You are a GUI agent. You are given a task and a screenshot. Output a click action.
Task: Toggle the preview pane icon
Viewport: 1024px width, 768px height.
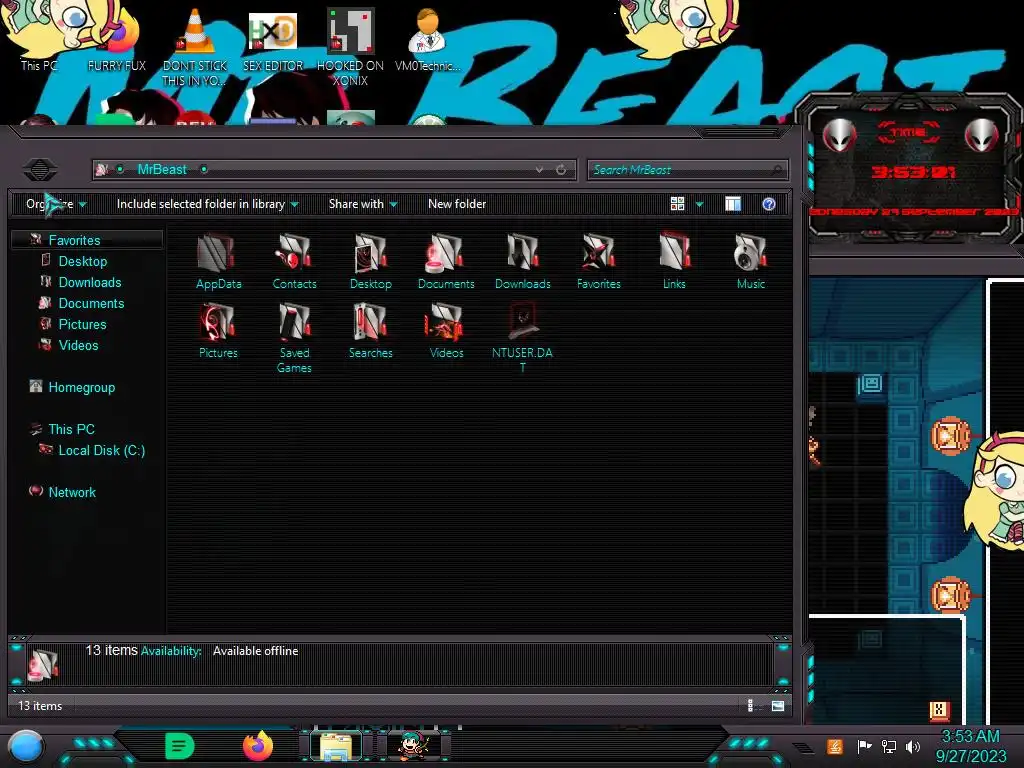click(x=733, y=204)
